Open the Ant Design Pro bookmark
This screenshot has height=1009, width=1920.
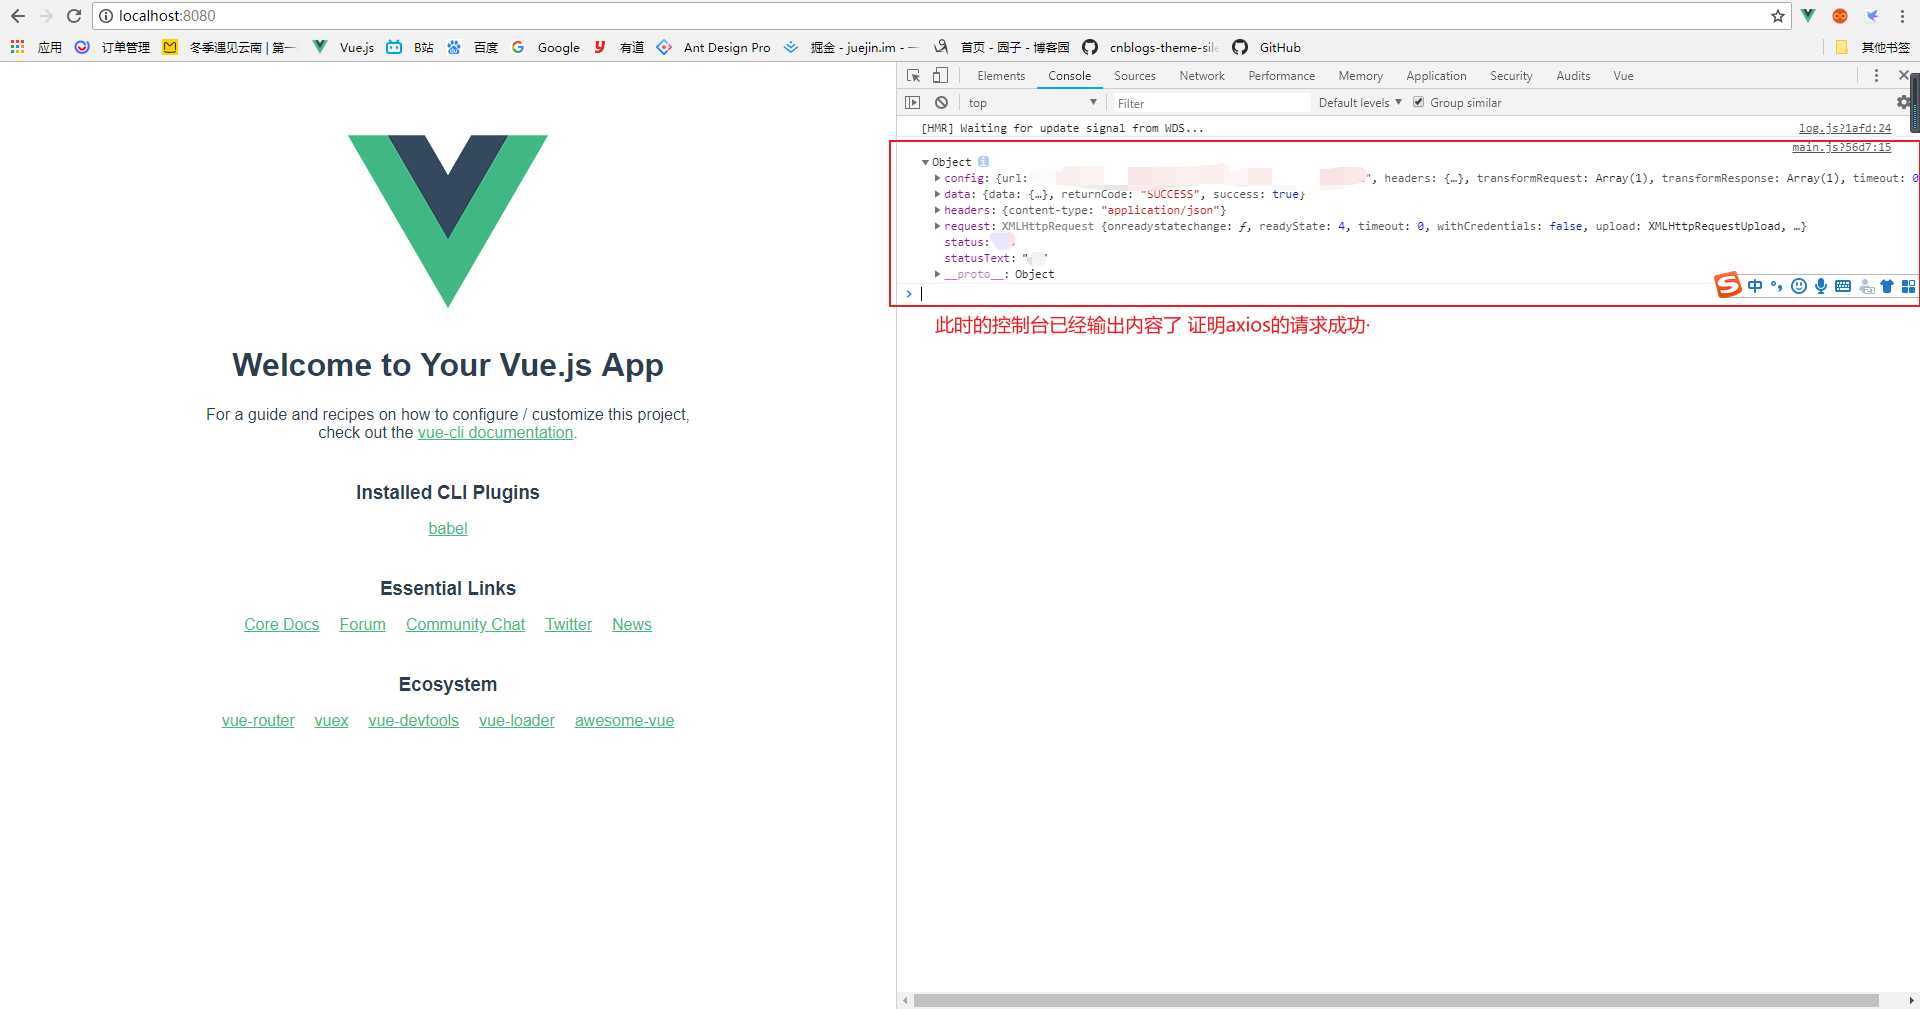click(x=714, y=47)
